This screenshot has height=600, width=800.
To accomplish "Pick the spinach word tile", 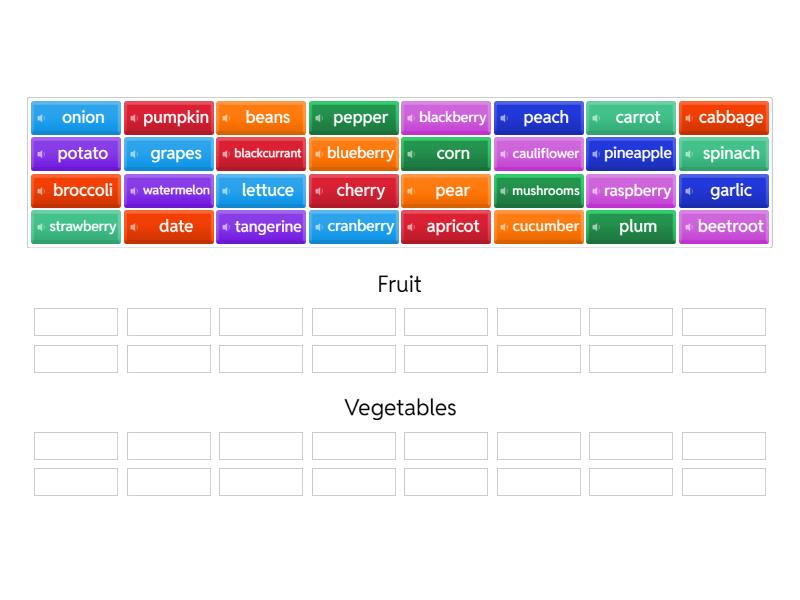I will tap(723, 154).
